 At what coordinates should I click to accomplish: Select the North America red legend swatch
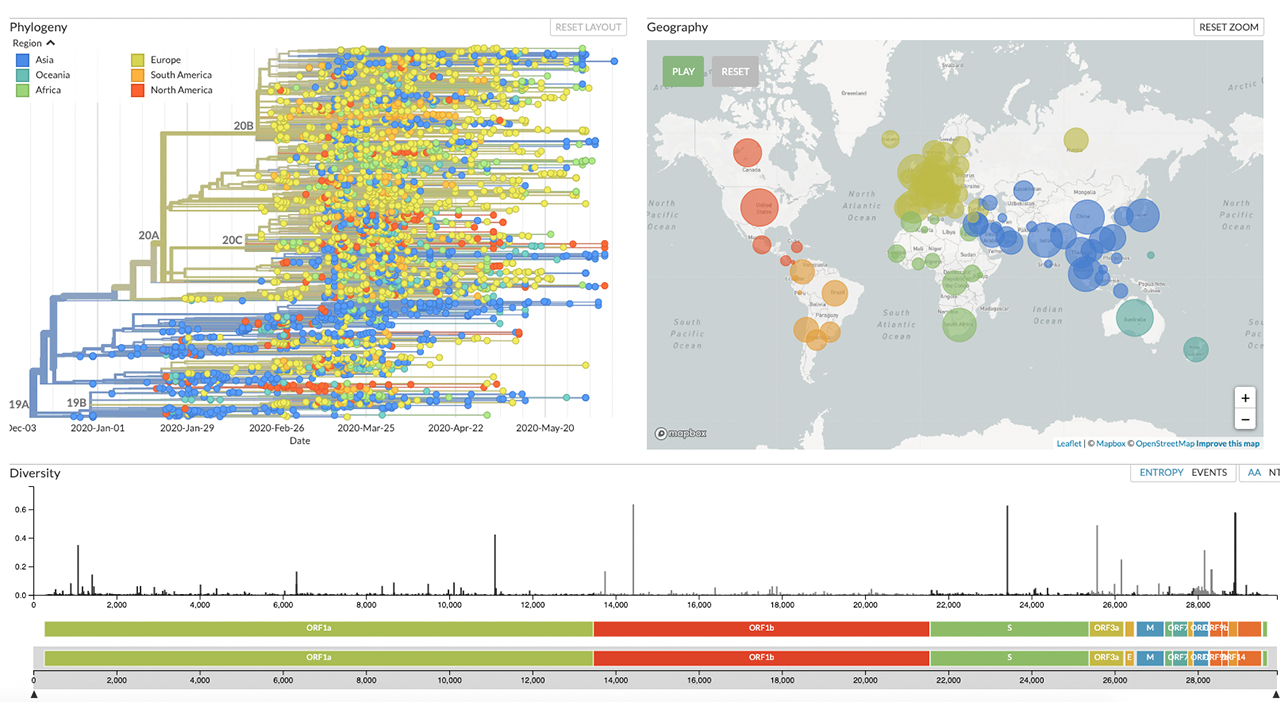tap(138, 90)
